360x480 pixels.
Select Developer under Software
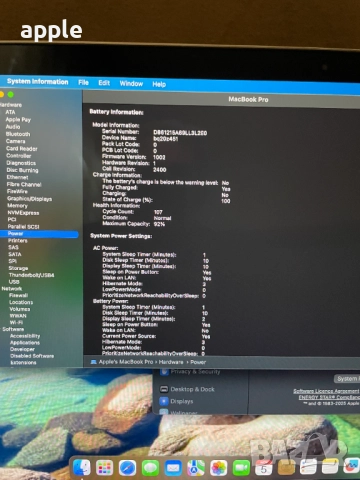coord(22,349)
